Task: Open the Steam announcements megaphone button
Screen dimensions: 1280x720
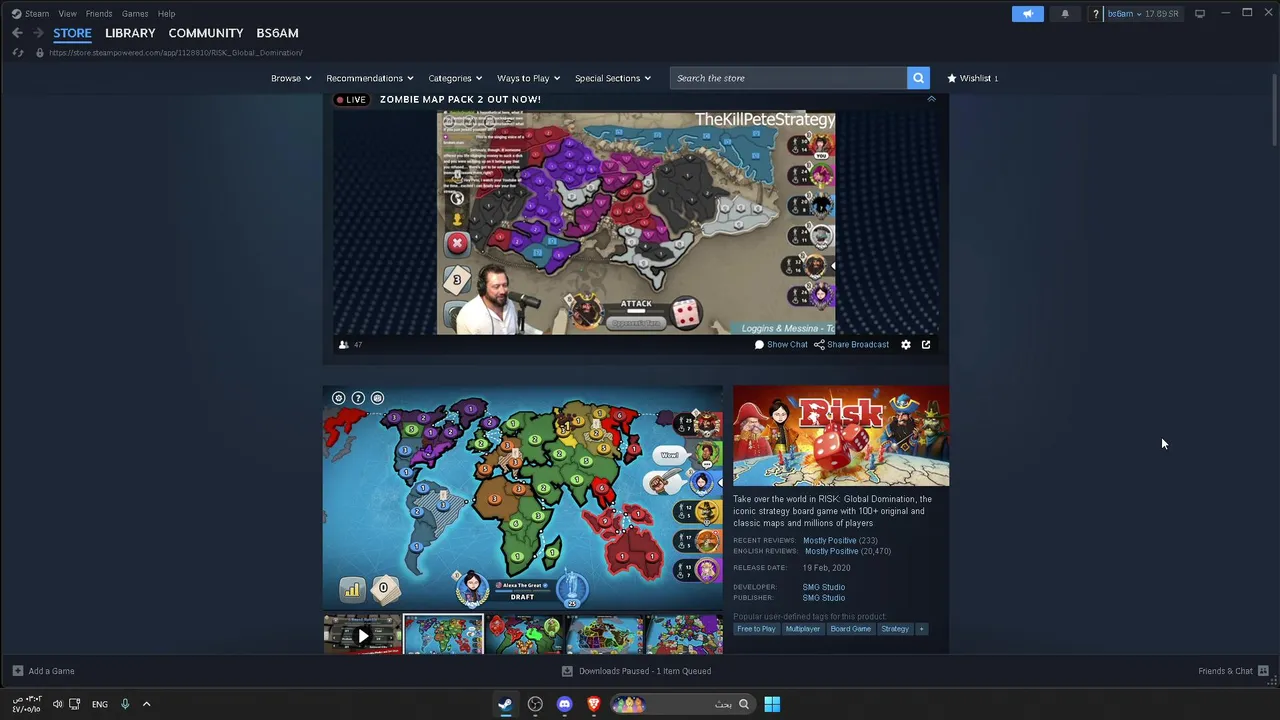Action: (1027, 14)
